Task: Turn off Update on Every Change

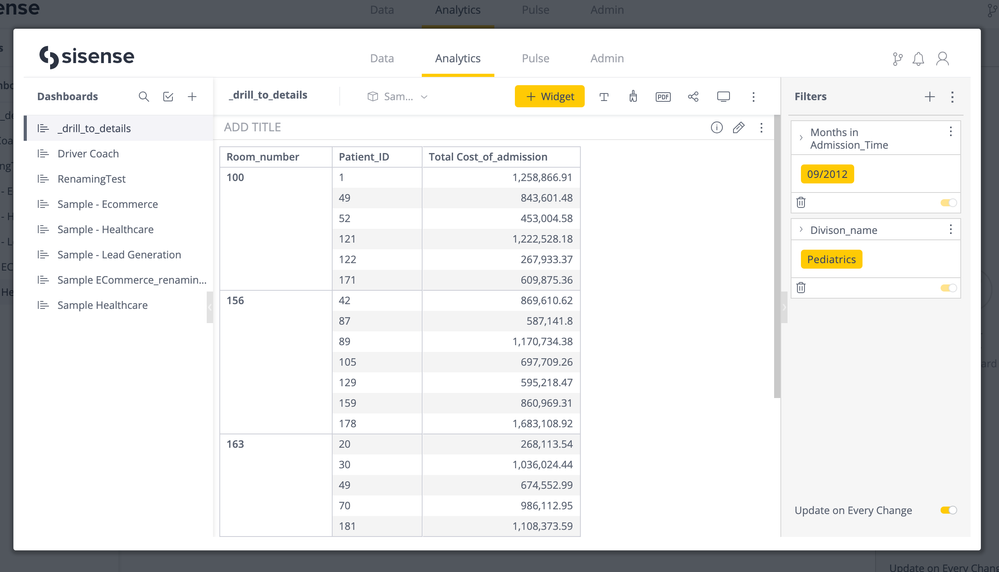Action: pyautogui.click(x=948, y=510)
